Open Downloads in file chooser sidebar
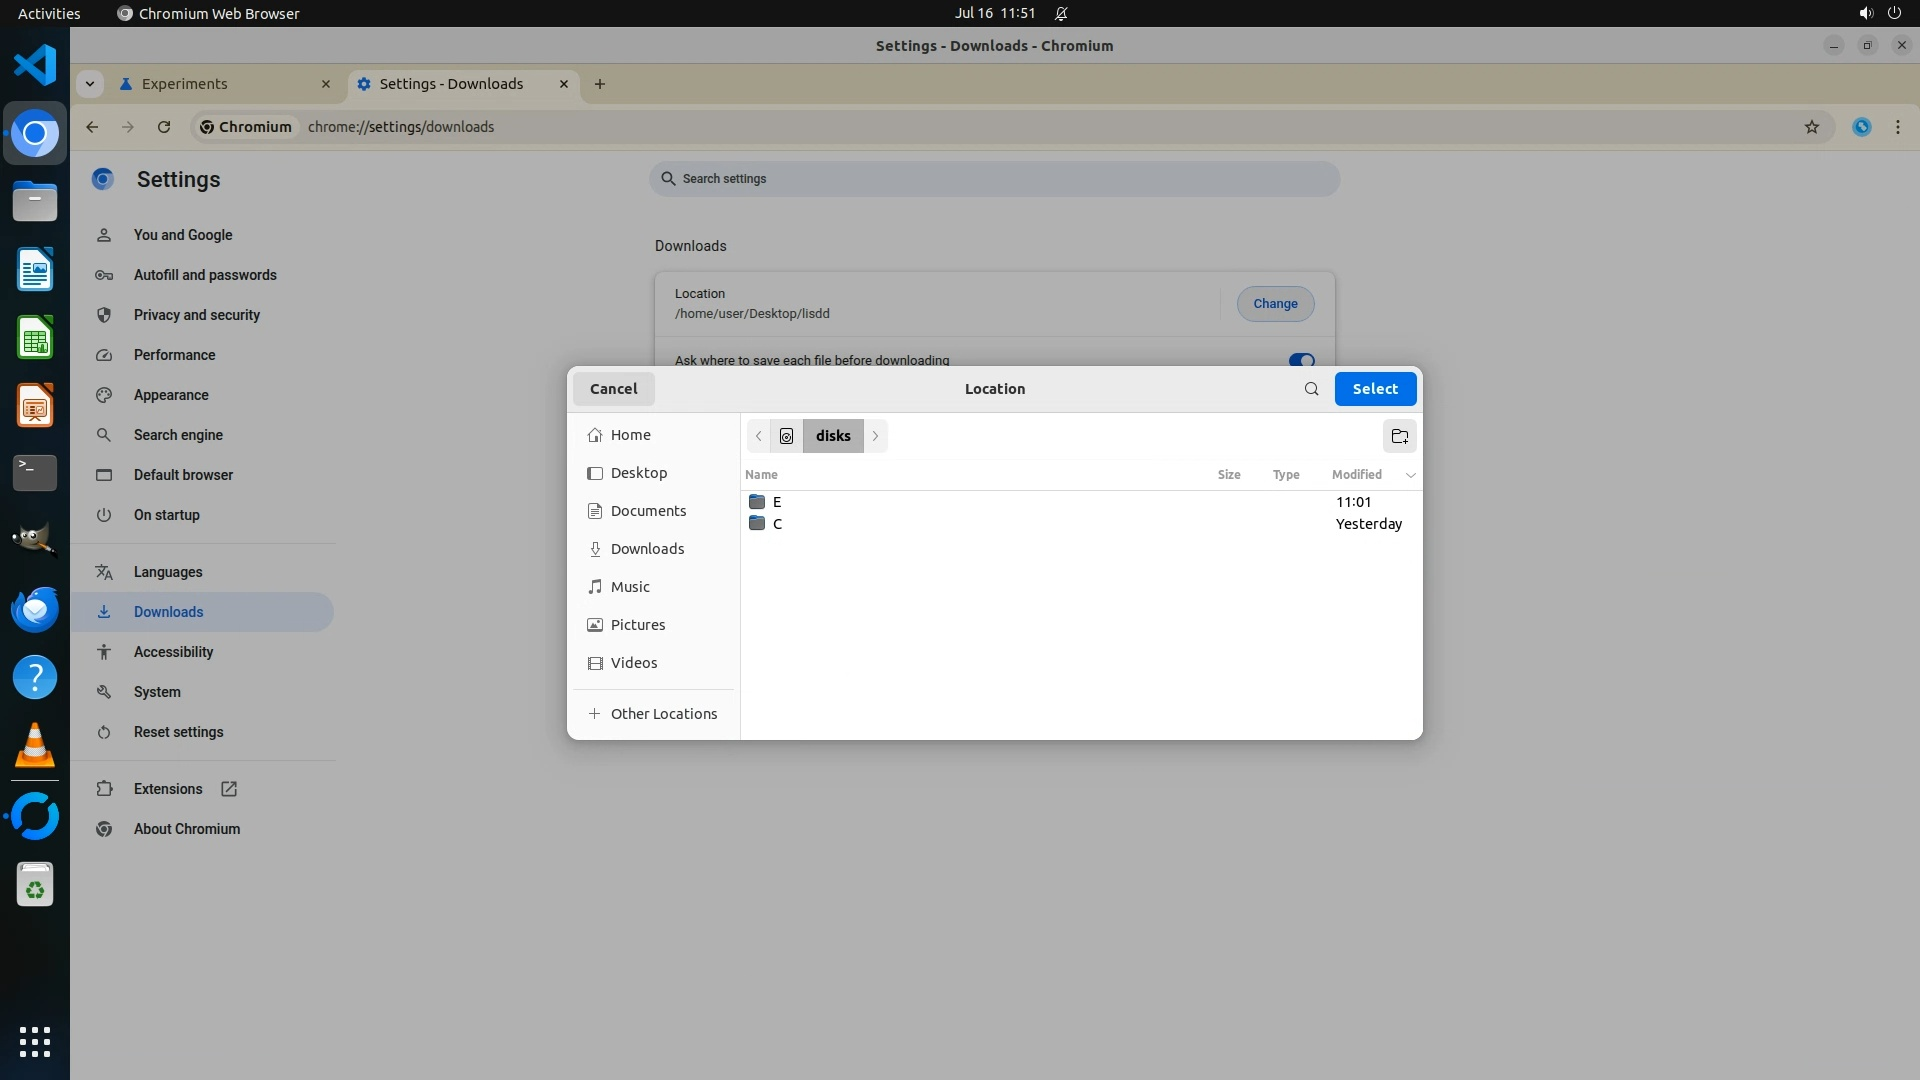 647,549
